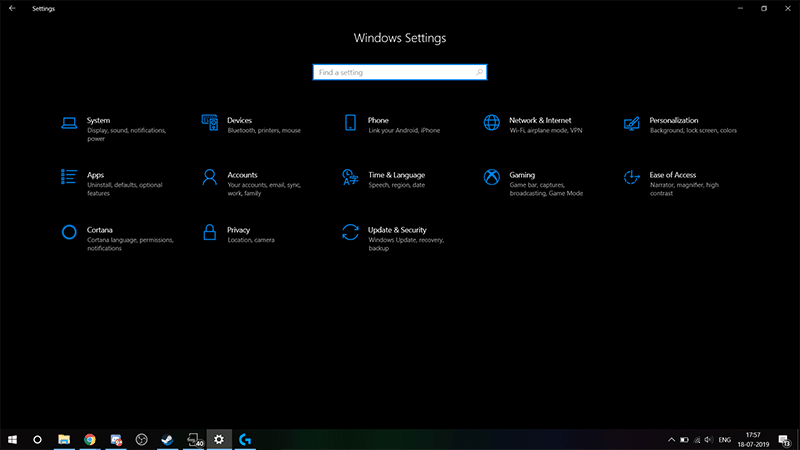Select the Settings gear taskbar button
Viewport: 800px width, 450px height.
pos(219,439)
